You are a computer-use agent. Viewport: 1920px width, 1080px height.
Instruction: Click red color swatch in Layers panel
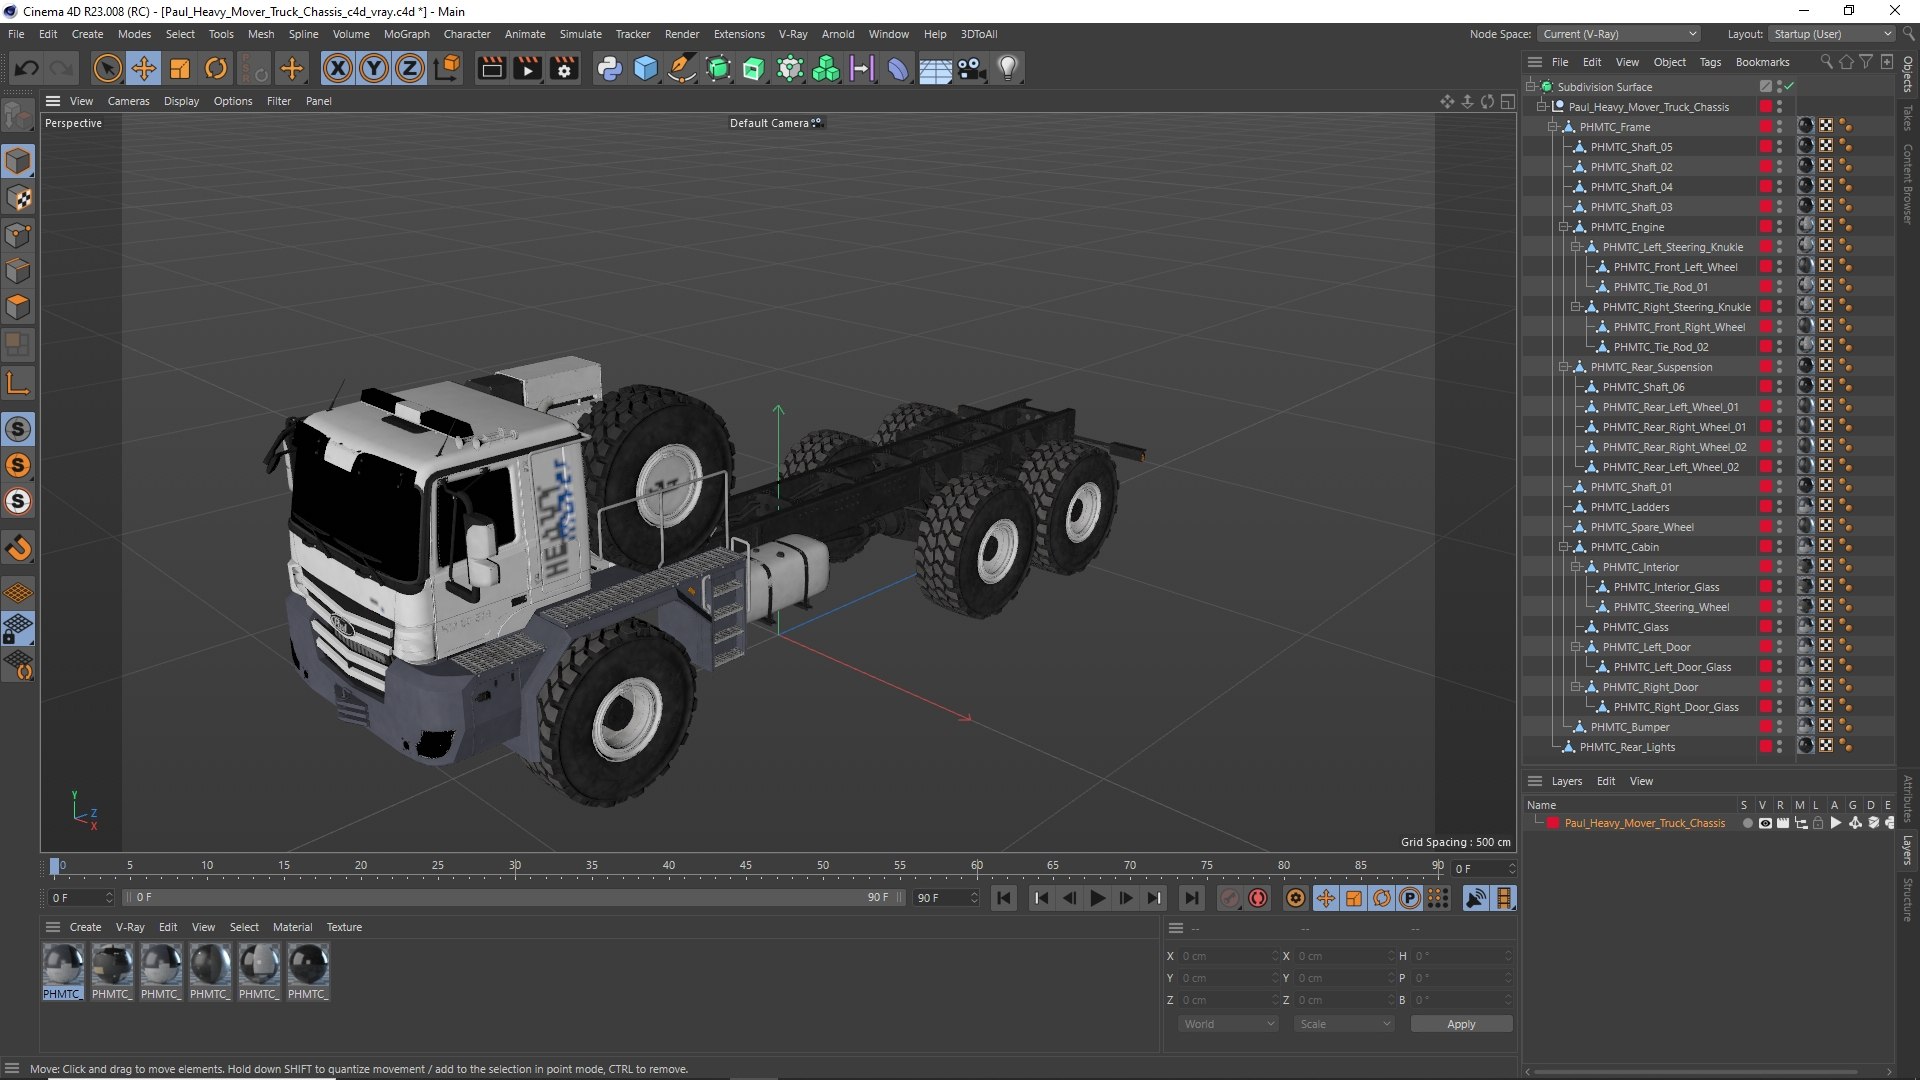pos(1552,823)
